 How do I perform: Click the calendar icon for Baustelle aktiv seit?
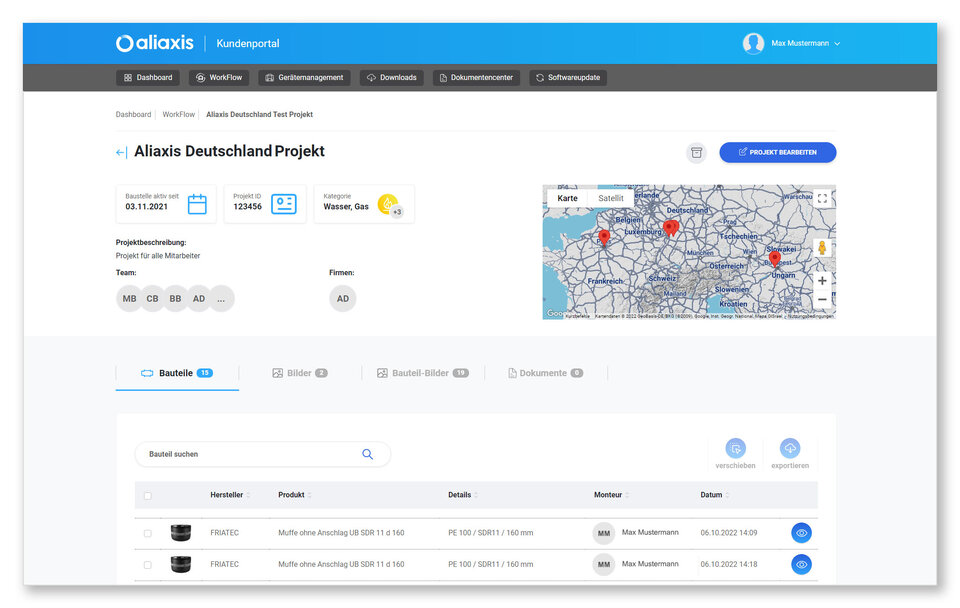coord(197,204)
